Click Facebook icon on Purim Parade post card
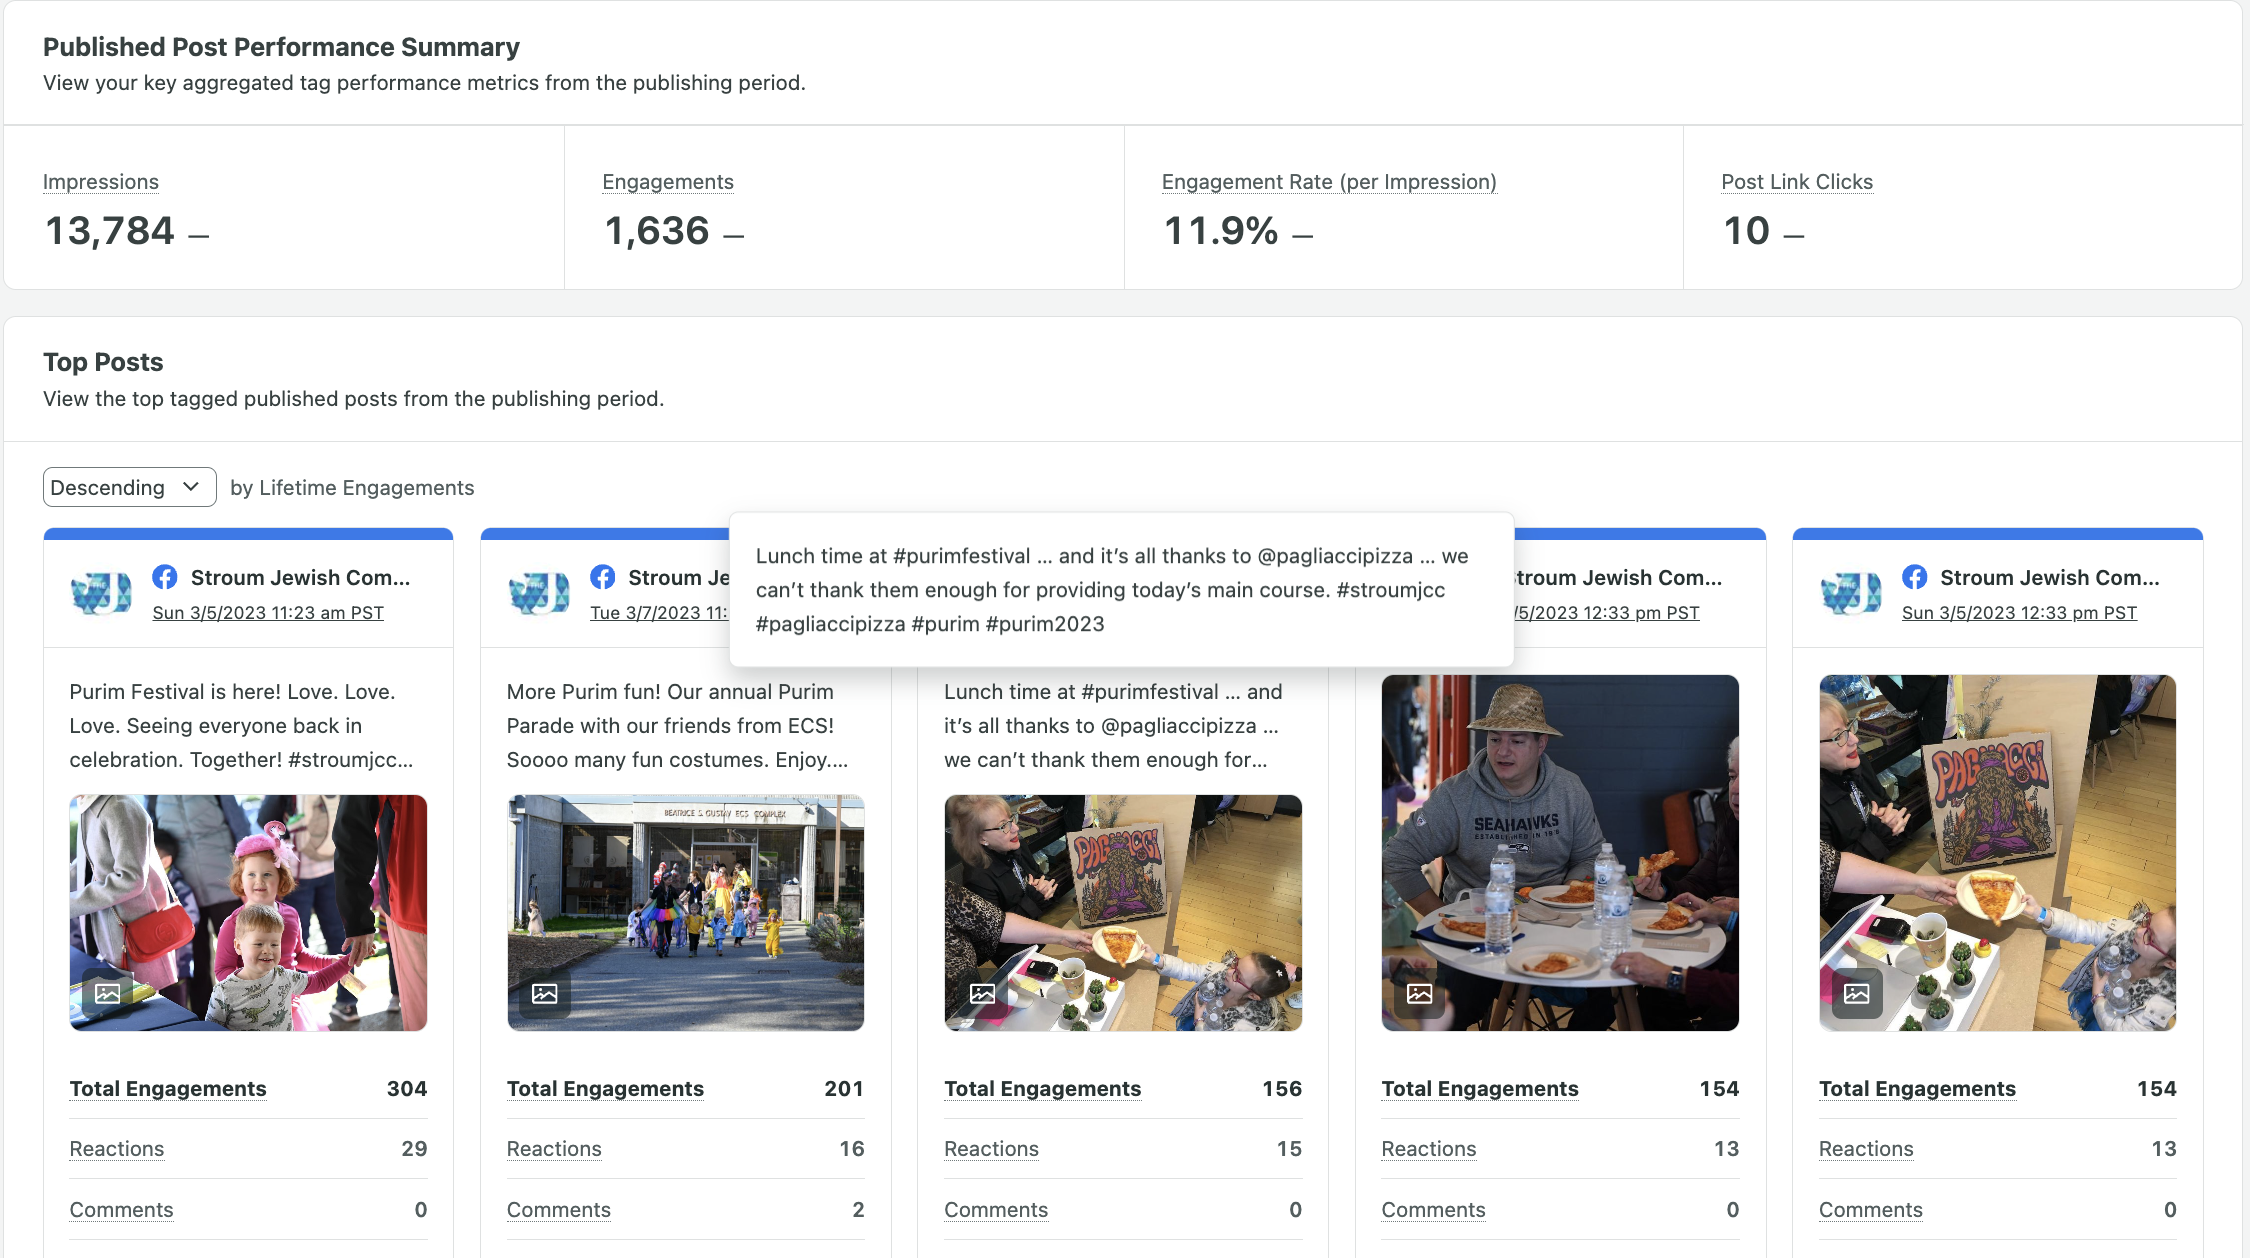Viewport: 2250px width, 1258px height. (x=602, y=577)
